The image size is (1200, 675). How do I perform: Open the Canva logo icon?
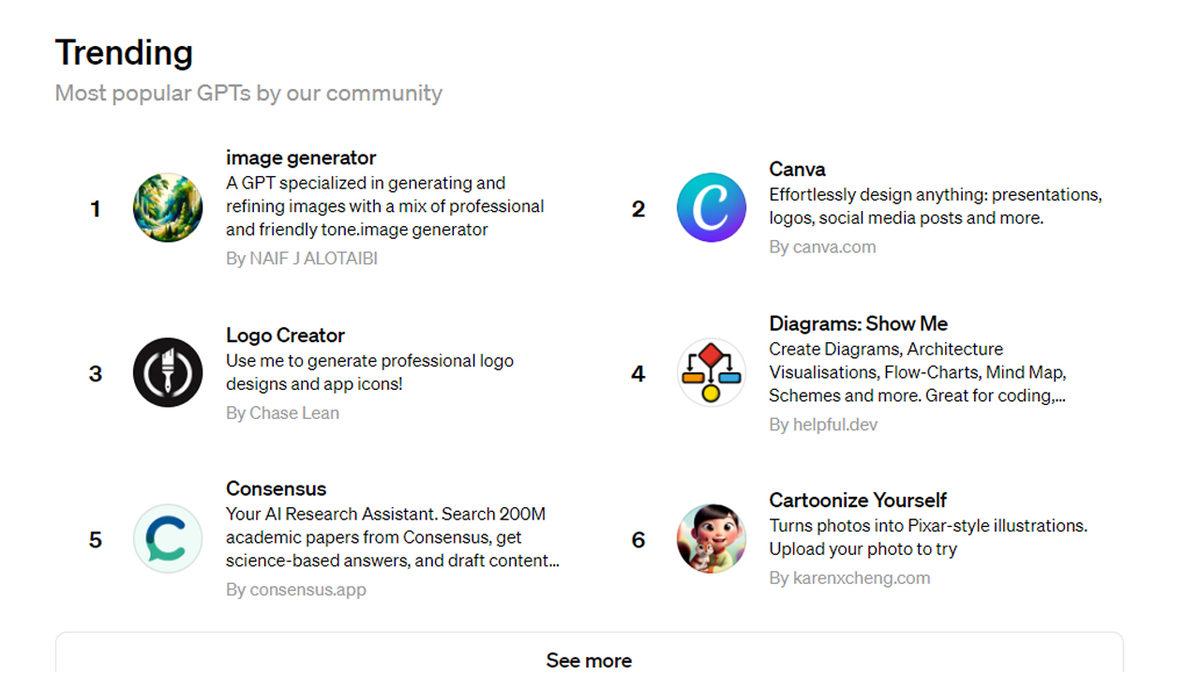pyautogui.click(x=711, y=208)
